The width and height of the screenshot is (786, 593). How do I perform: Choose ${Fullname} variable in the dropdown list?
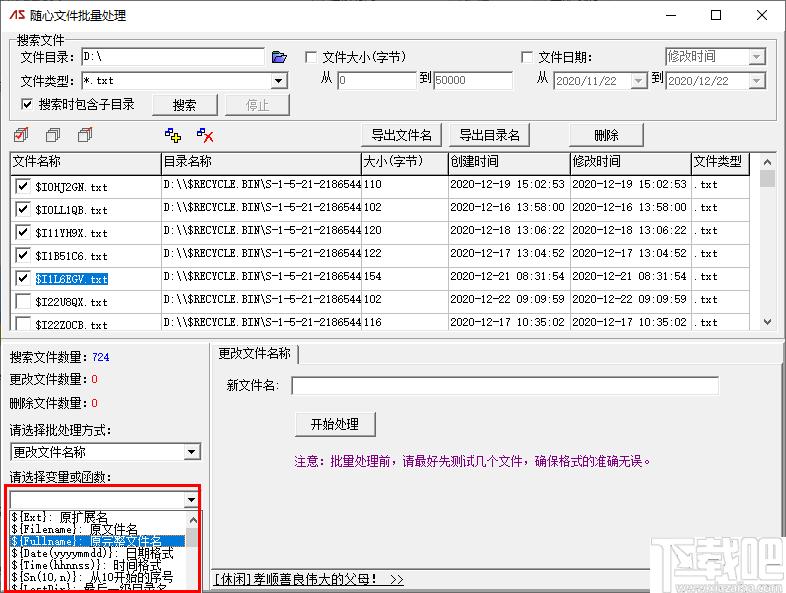(x=98, y=541)
